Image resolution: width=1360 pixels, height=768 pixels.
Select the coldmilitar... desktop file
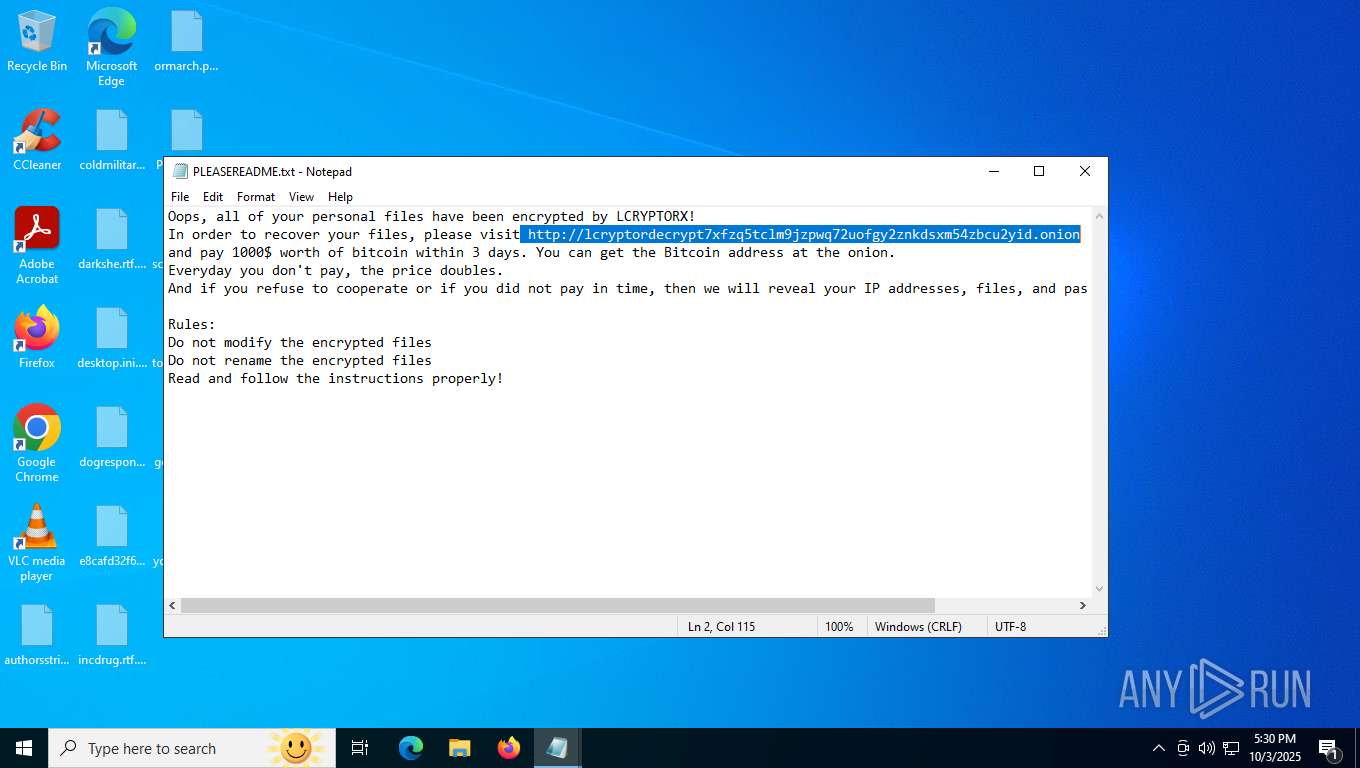[112, 140]
